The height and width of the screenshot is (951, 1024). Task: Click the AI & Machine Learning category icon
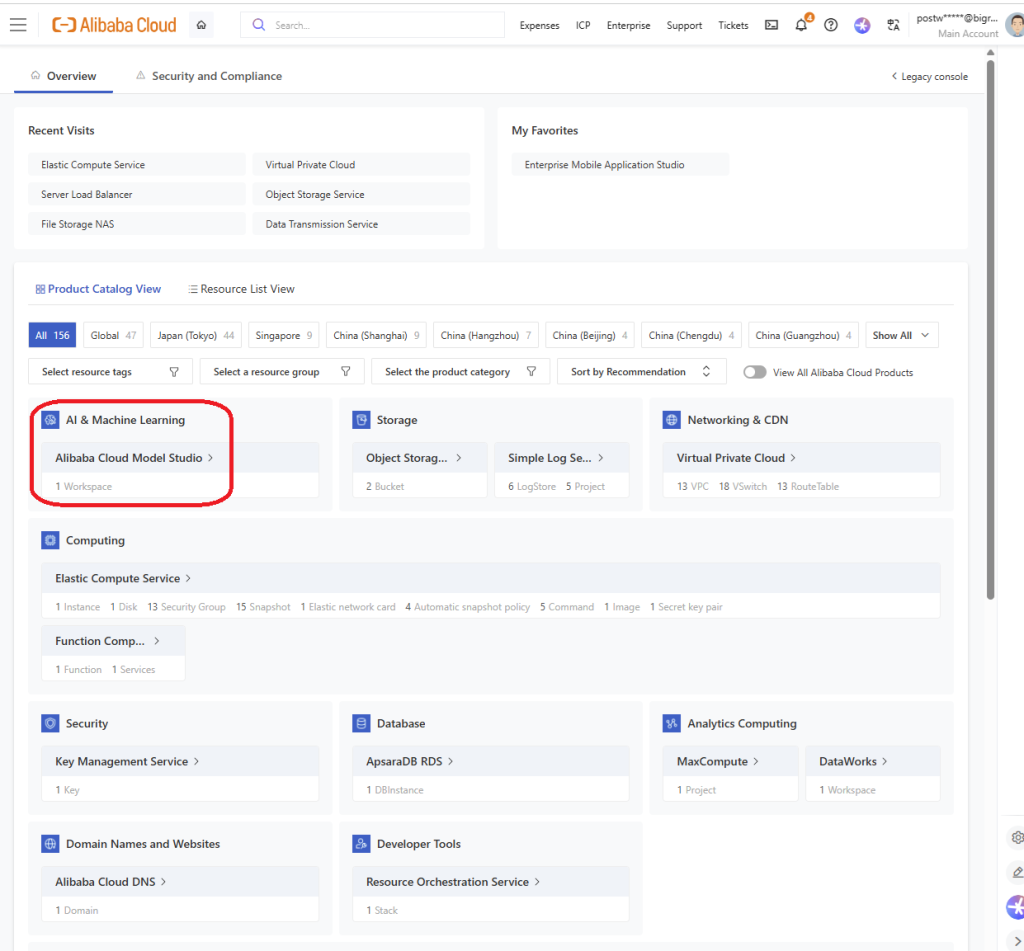50,420
